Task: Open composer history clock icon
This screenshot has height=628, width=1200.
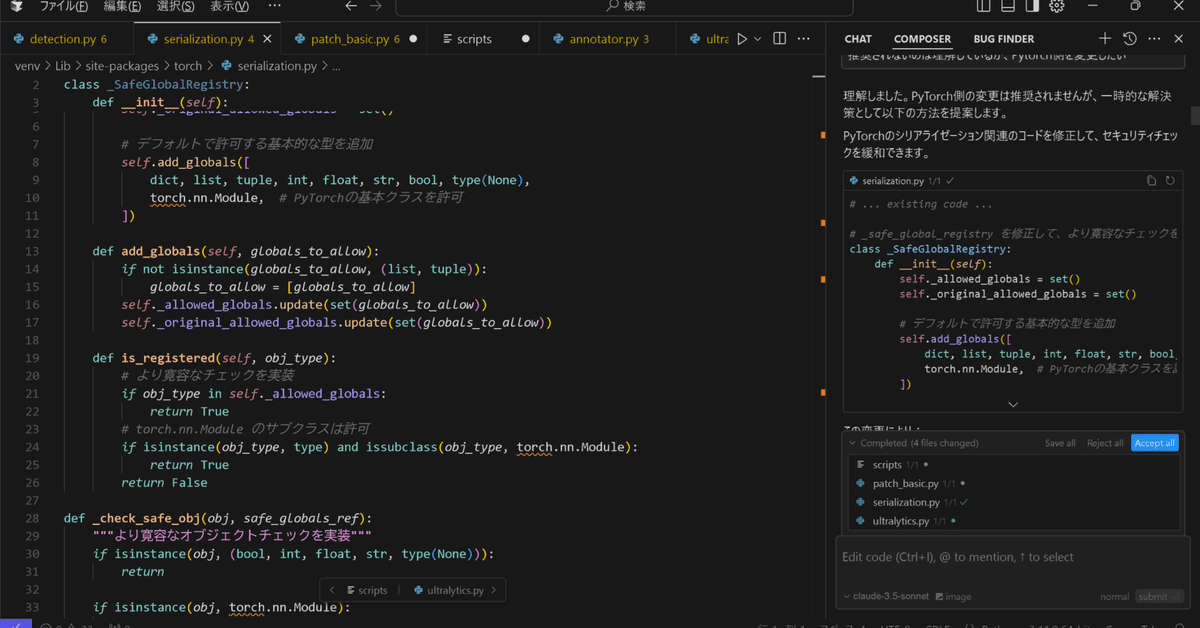Action: (x=1129, y=39)
